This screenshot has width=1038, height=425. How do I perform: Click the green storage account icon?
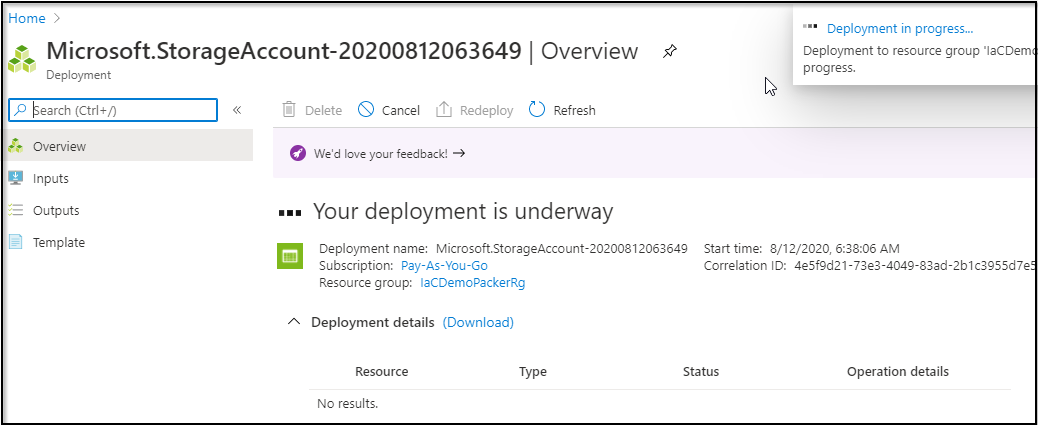[289, 256]
